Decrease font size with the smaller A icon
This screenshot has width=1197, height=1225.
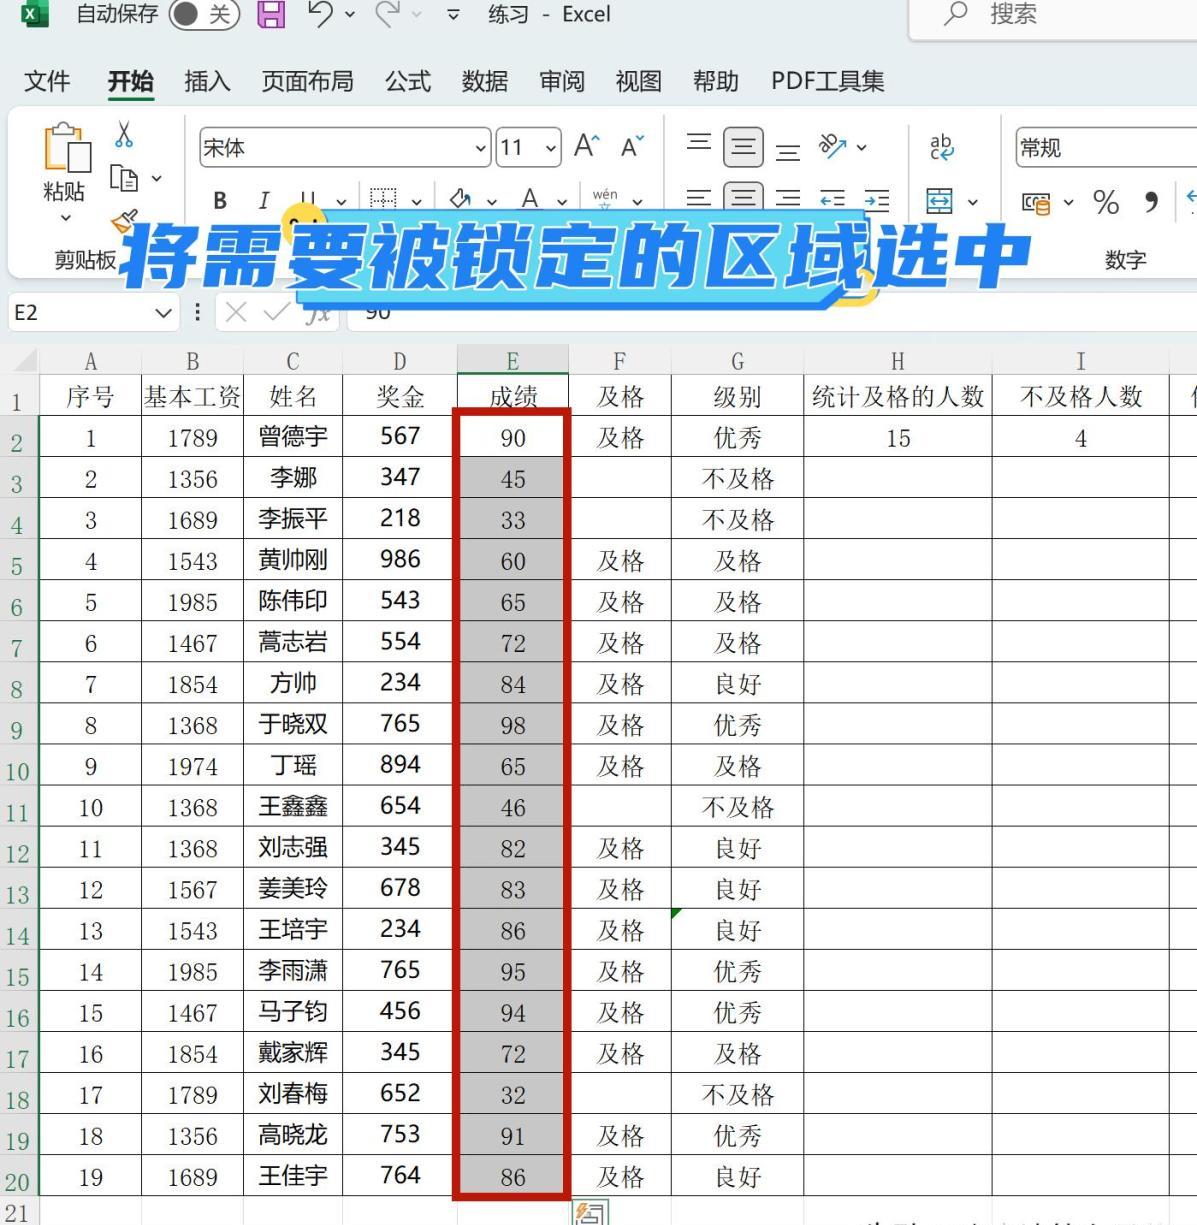(x=632, y=147)
